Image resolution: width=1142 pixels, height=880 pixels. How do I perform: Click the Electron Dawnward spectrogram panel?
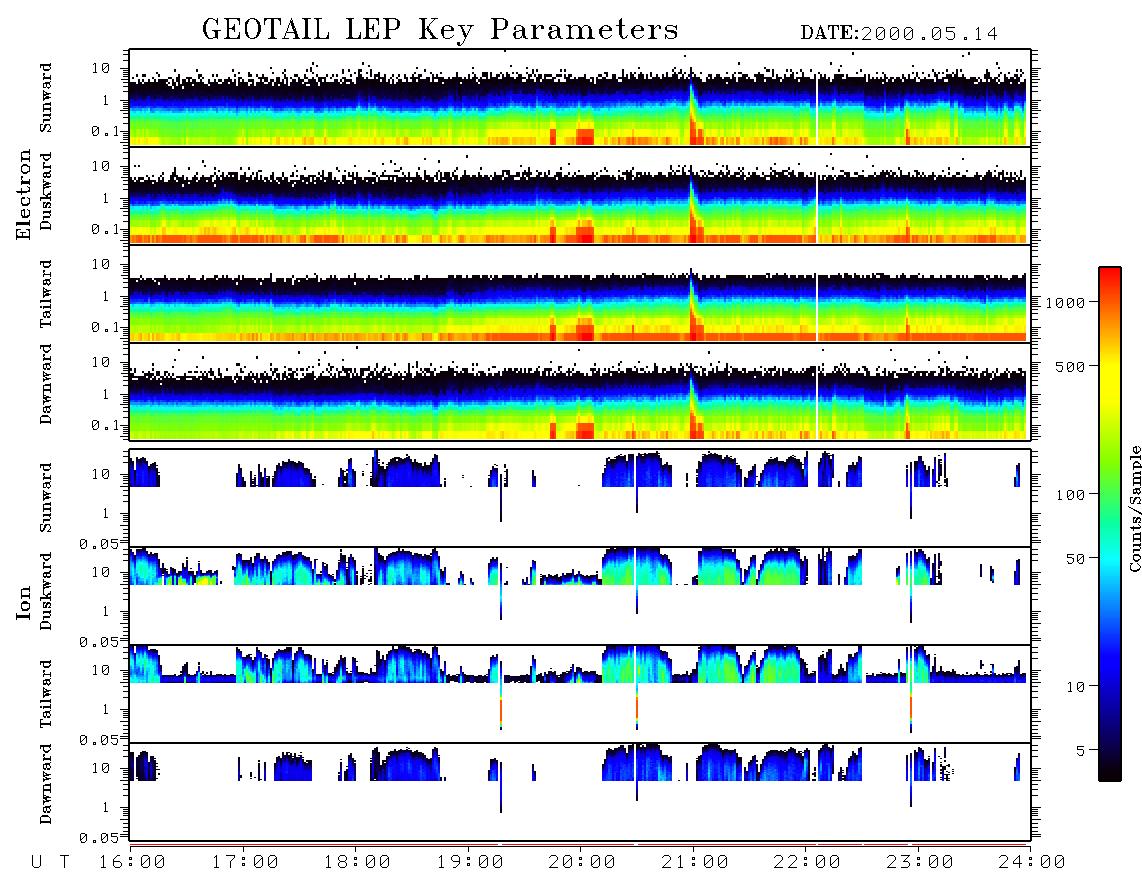pyautogui.click(x=580, y=392)
